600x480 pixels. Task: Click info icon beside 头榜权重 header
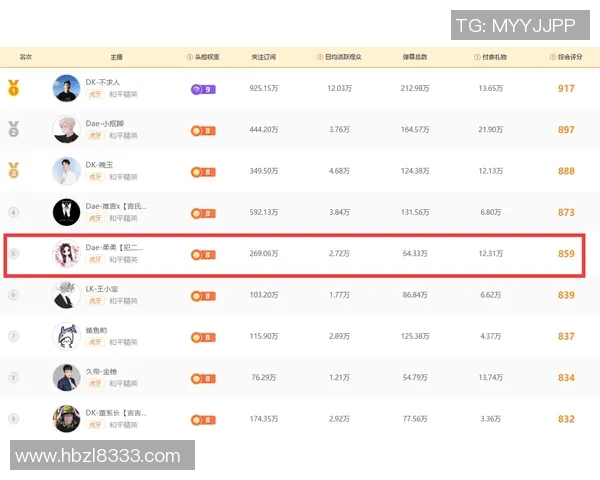coord(190,57)
